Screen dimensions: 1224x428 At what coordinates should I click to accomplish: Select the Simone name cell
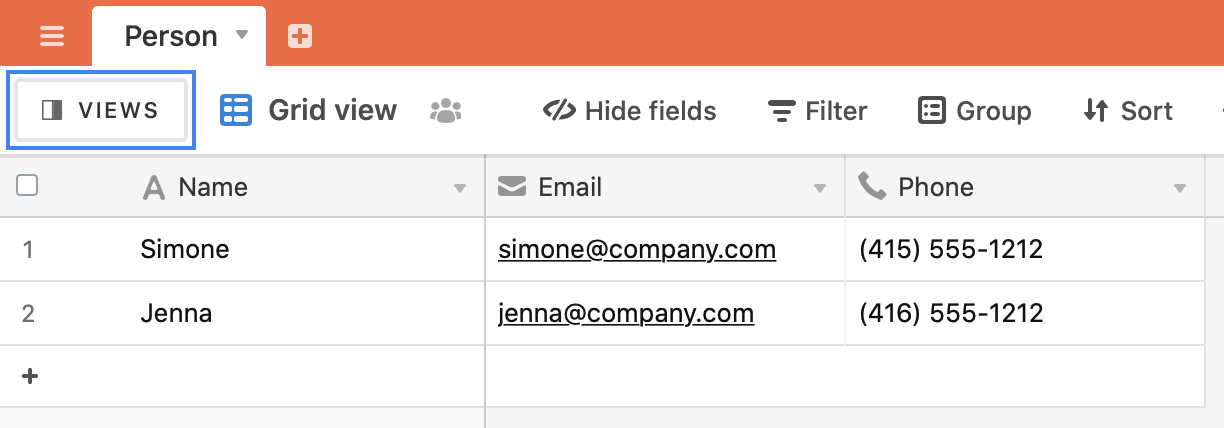pyautogui.click(x=185, y=249)
